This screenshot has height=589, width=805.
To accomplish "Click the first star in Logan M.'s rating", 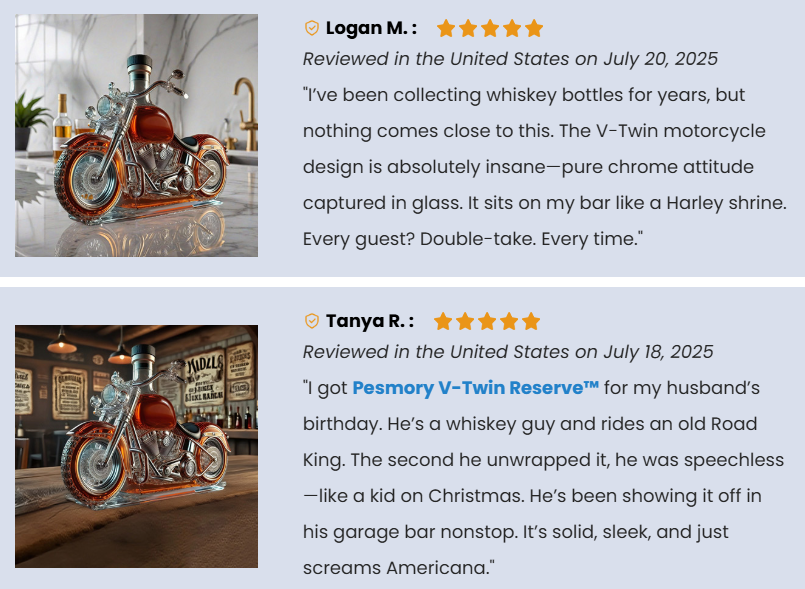I will [x=446, y=28].
